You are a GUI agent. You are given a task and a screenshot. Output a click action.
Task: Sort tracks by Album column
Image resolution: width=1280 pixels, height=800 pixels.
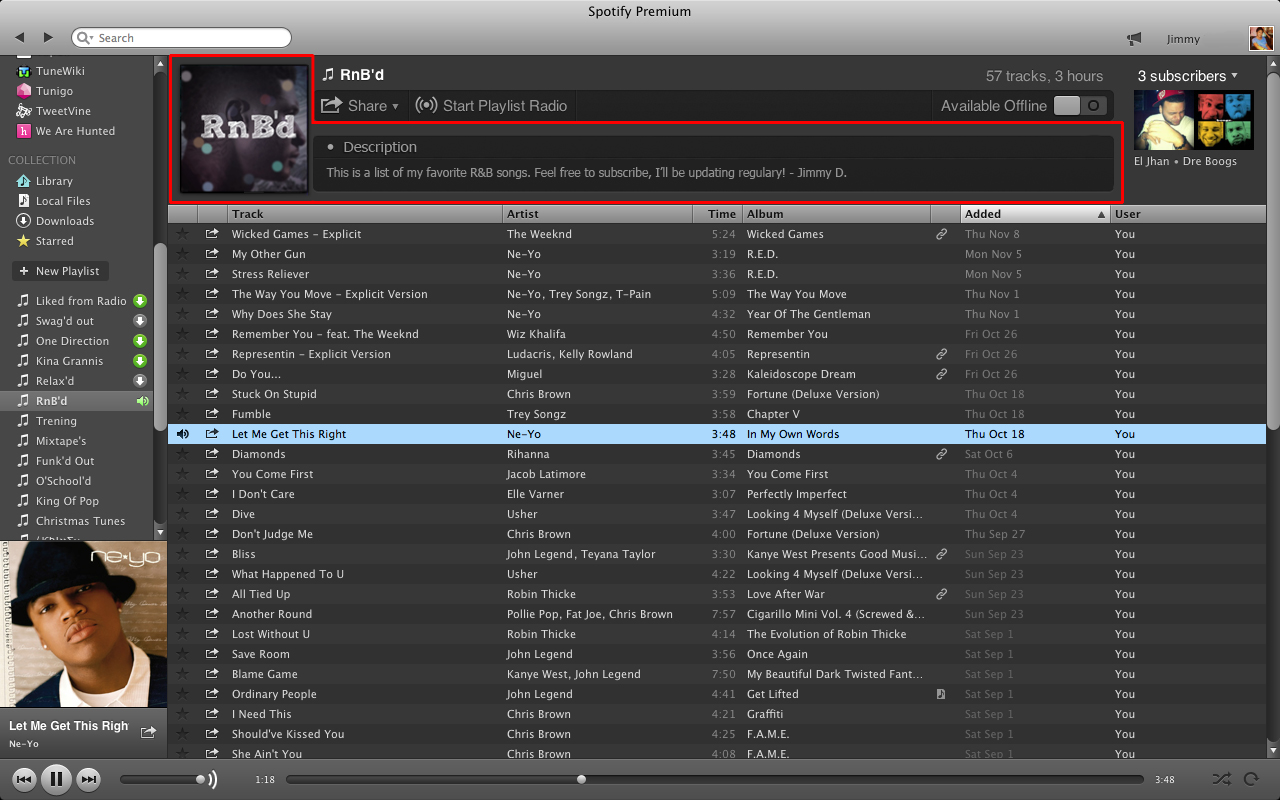coord(836,214)
